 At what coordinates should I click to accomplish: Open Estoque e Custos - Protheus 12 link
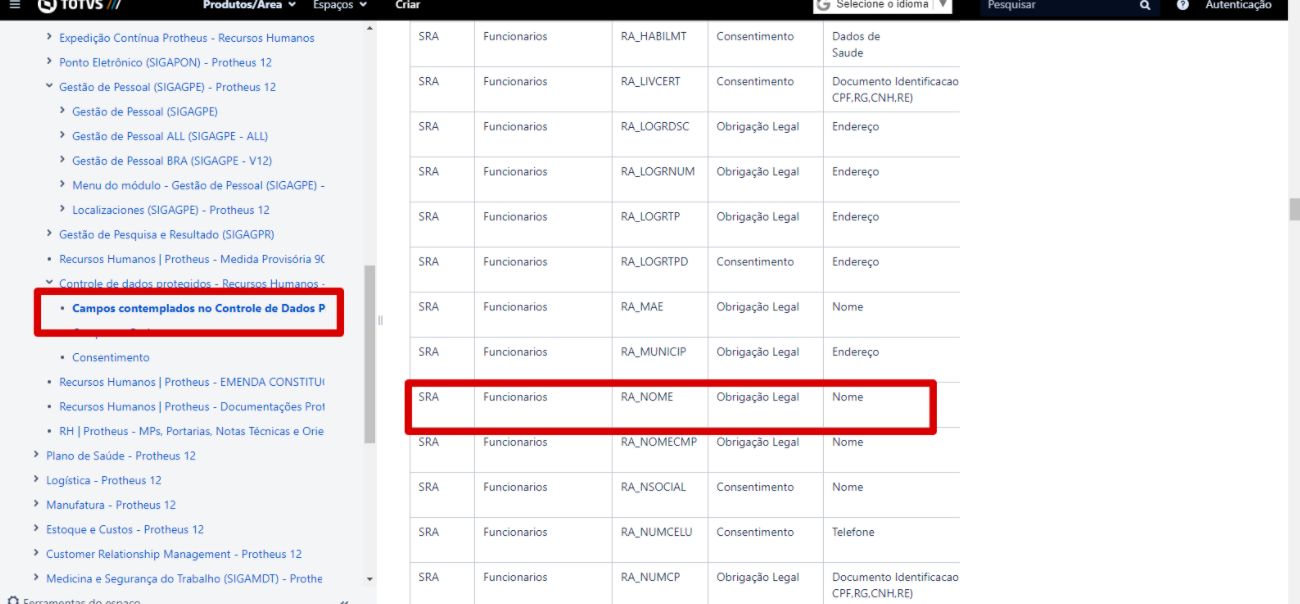(x=125, y=529)
